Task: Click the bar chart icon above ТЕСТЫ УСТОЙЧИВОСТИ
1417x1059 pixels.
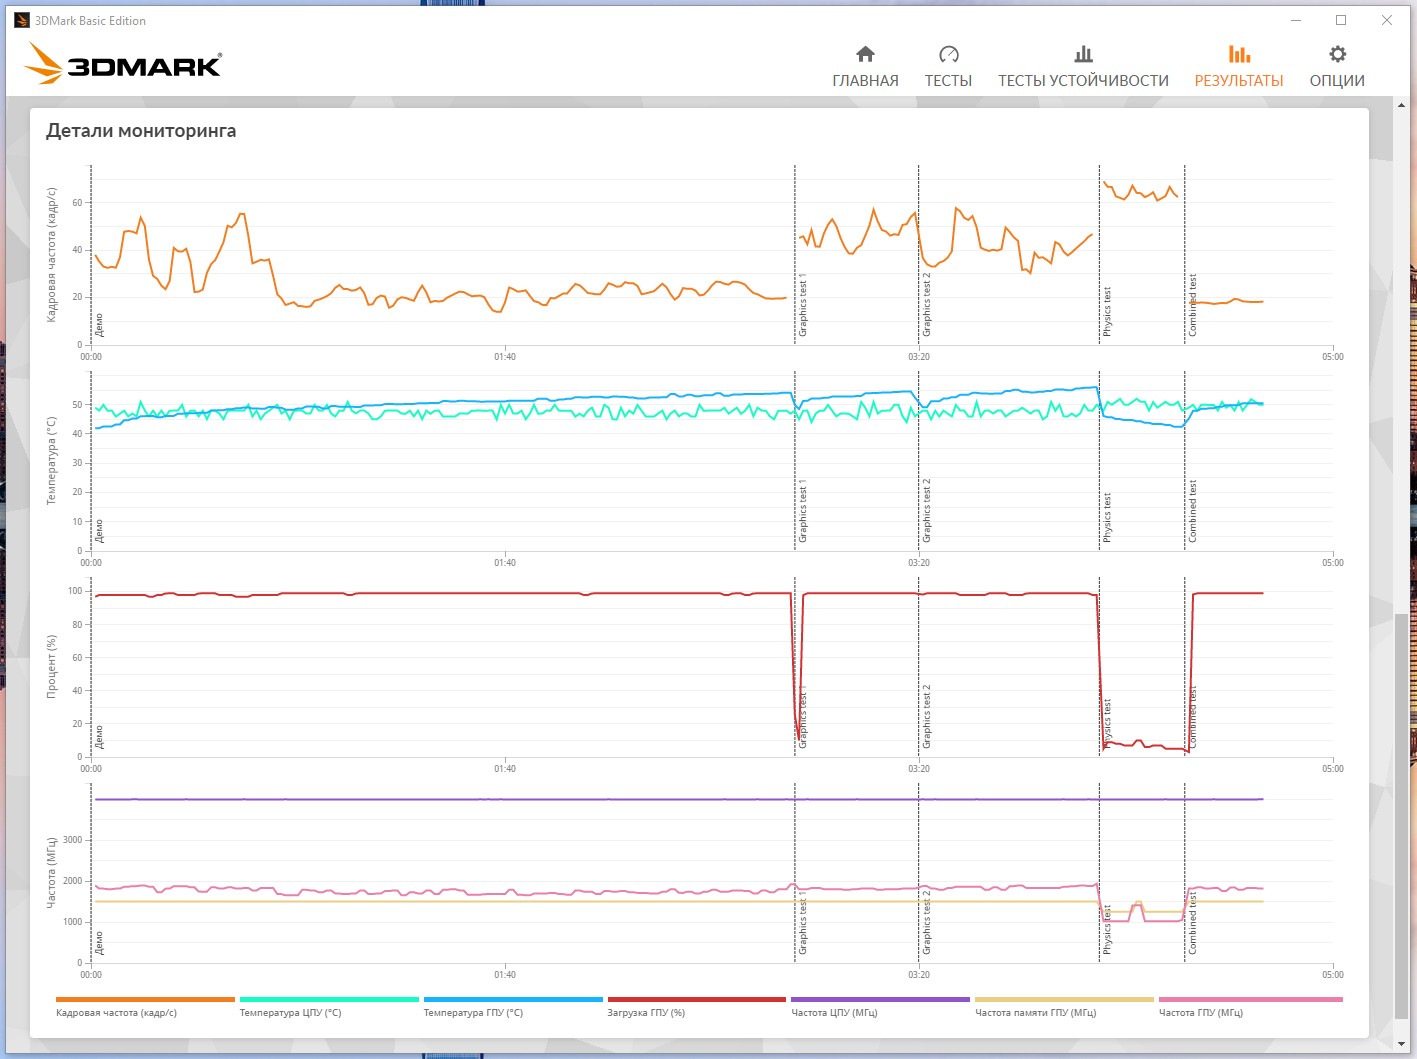Action: 1083,54
